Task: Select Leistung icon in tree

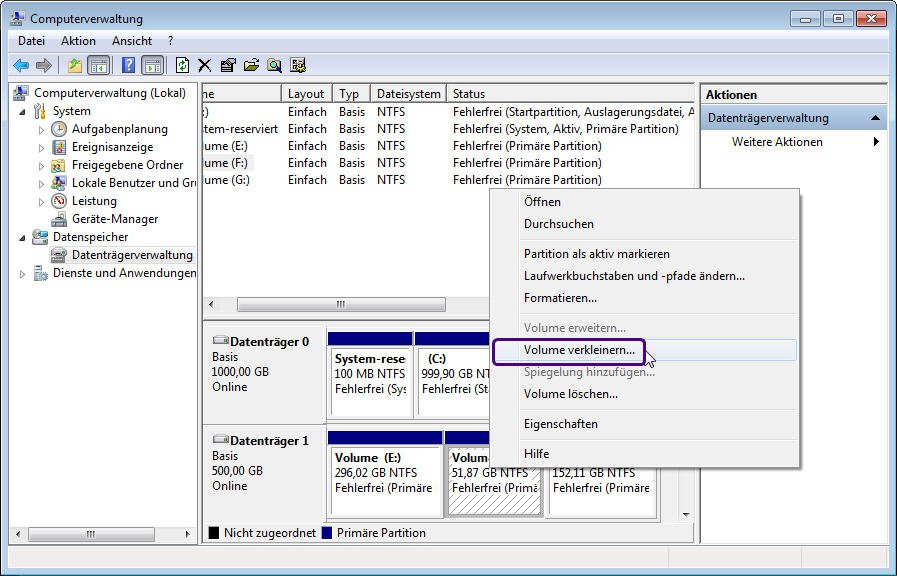Action: [59, 201]
